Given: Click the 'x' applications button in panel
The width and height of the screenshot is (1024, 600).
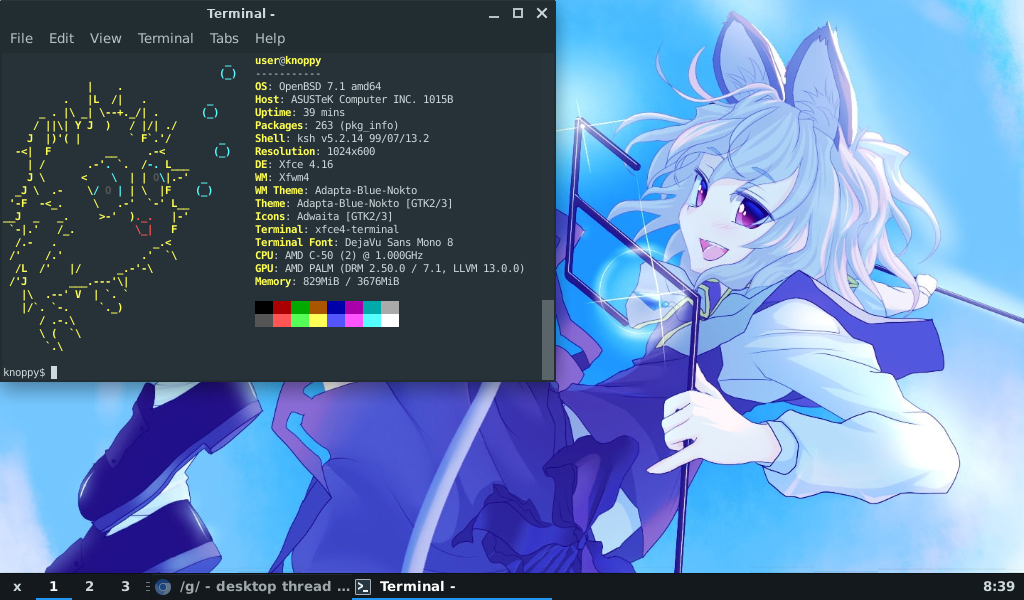Looking at the screenshot, I should click(17, 586).
